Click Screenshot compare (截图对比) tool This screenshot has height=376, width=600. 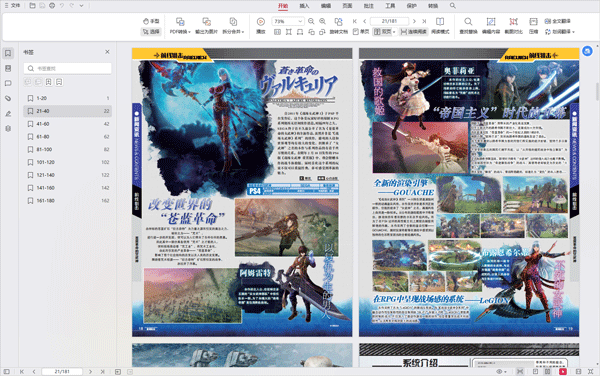[x=514, y=26]
